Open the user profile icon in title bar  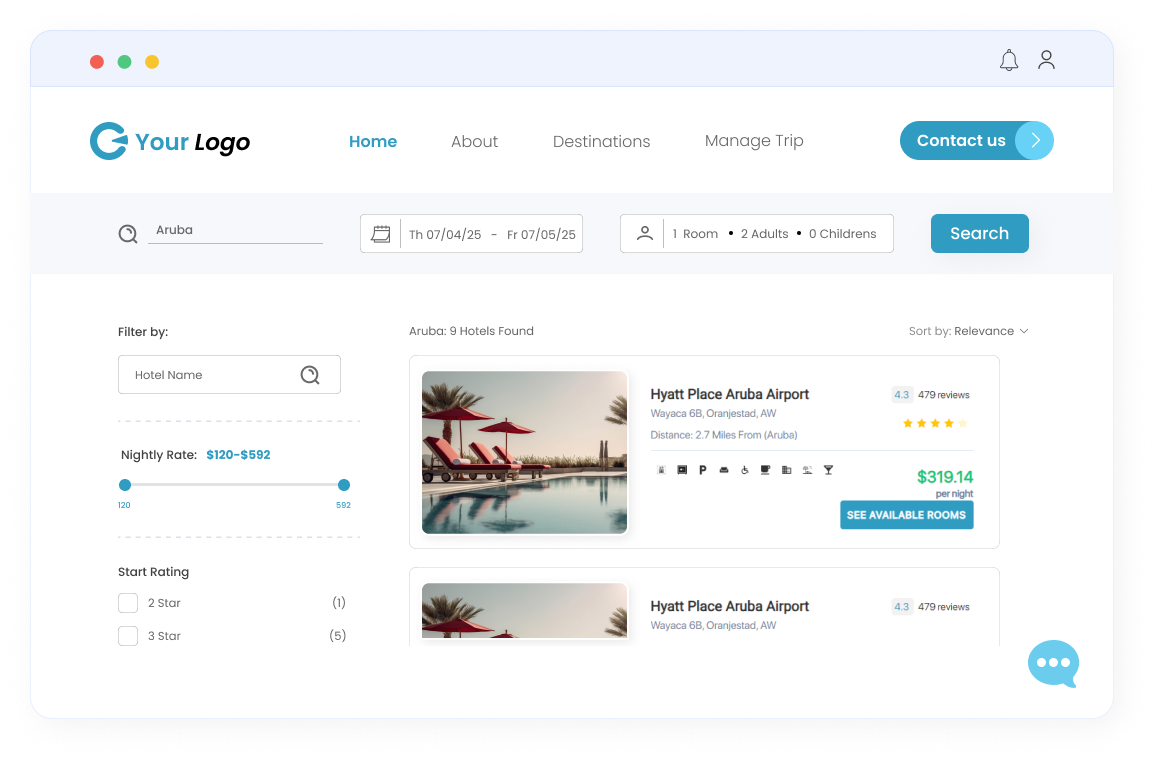pos(1046,60)
